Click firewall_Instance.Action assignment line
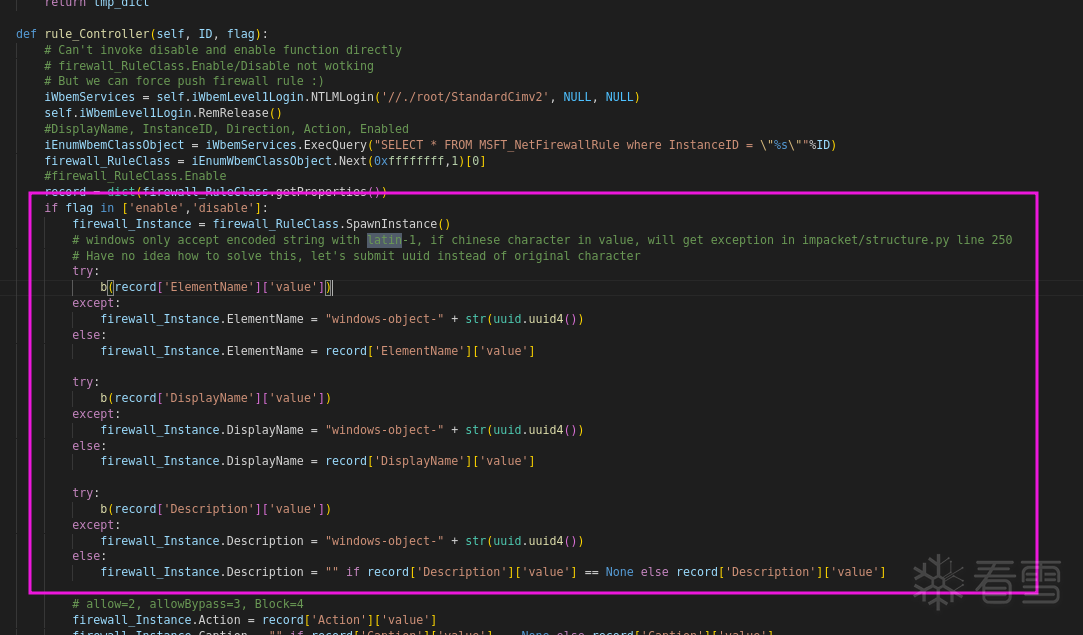1083x635 pixels. (x=254, y=620)
